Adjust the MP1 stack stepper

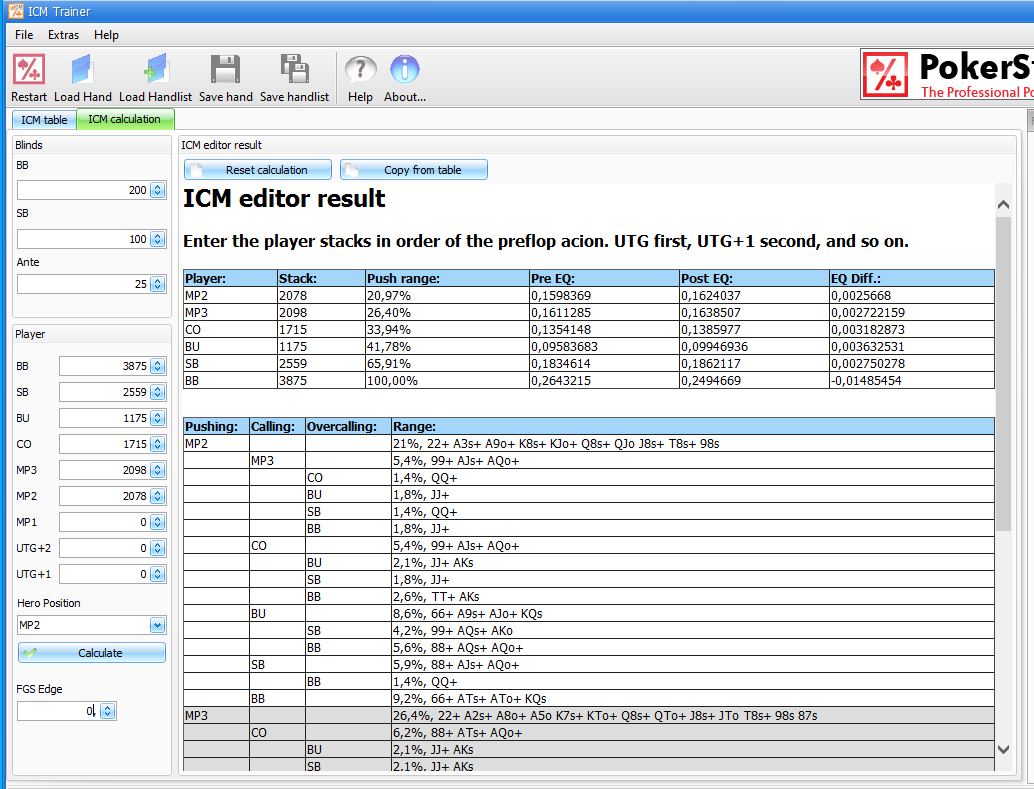tap(158, 522)
